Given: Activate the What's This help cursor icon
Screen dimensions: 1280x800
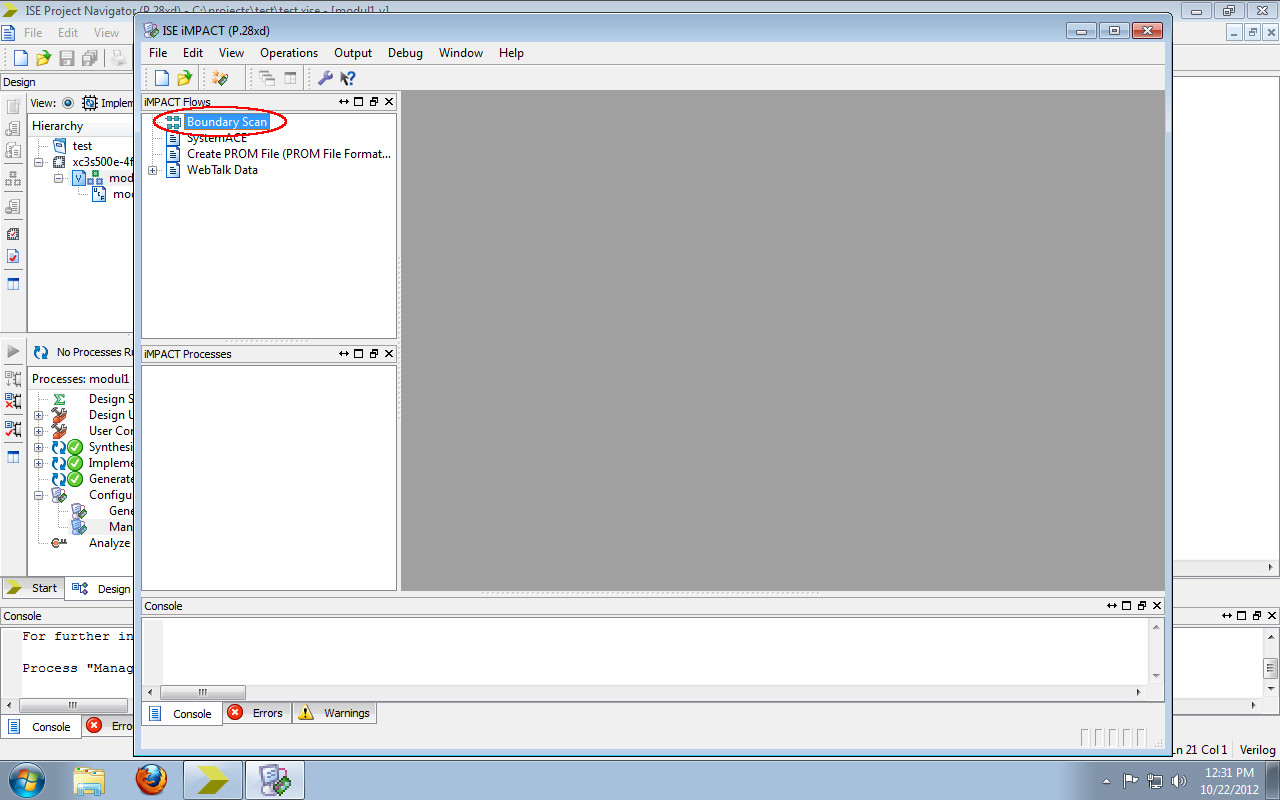Looking at the screenshot, I should click(347, 77).
